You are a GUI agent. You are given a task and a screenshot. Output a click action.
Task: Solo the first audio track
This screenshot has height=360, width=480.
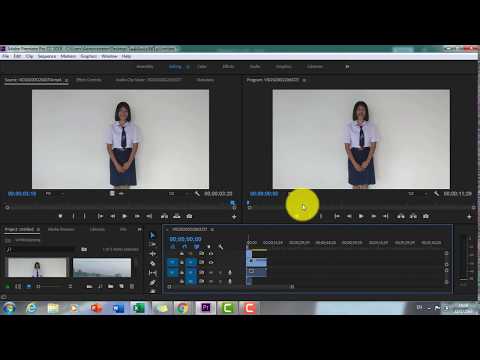point(220,272)
